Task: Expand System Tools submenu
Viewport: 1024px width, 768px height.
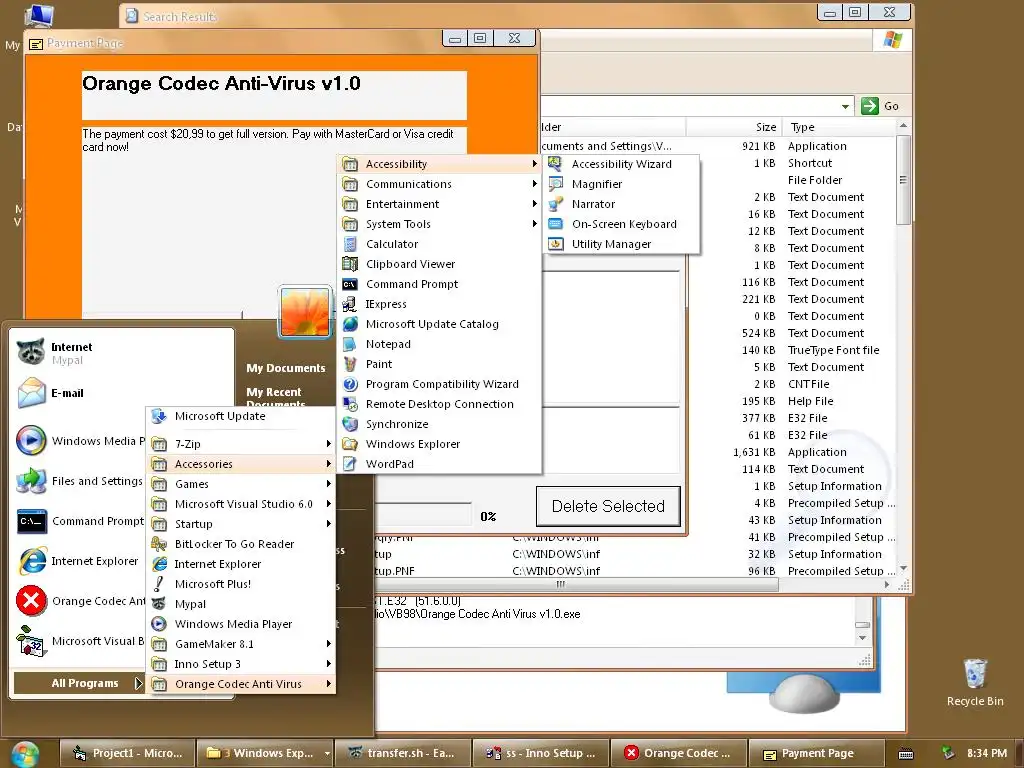Action: pyautogui.click(x=440, y=224)
